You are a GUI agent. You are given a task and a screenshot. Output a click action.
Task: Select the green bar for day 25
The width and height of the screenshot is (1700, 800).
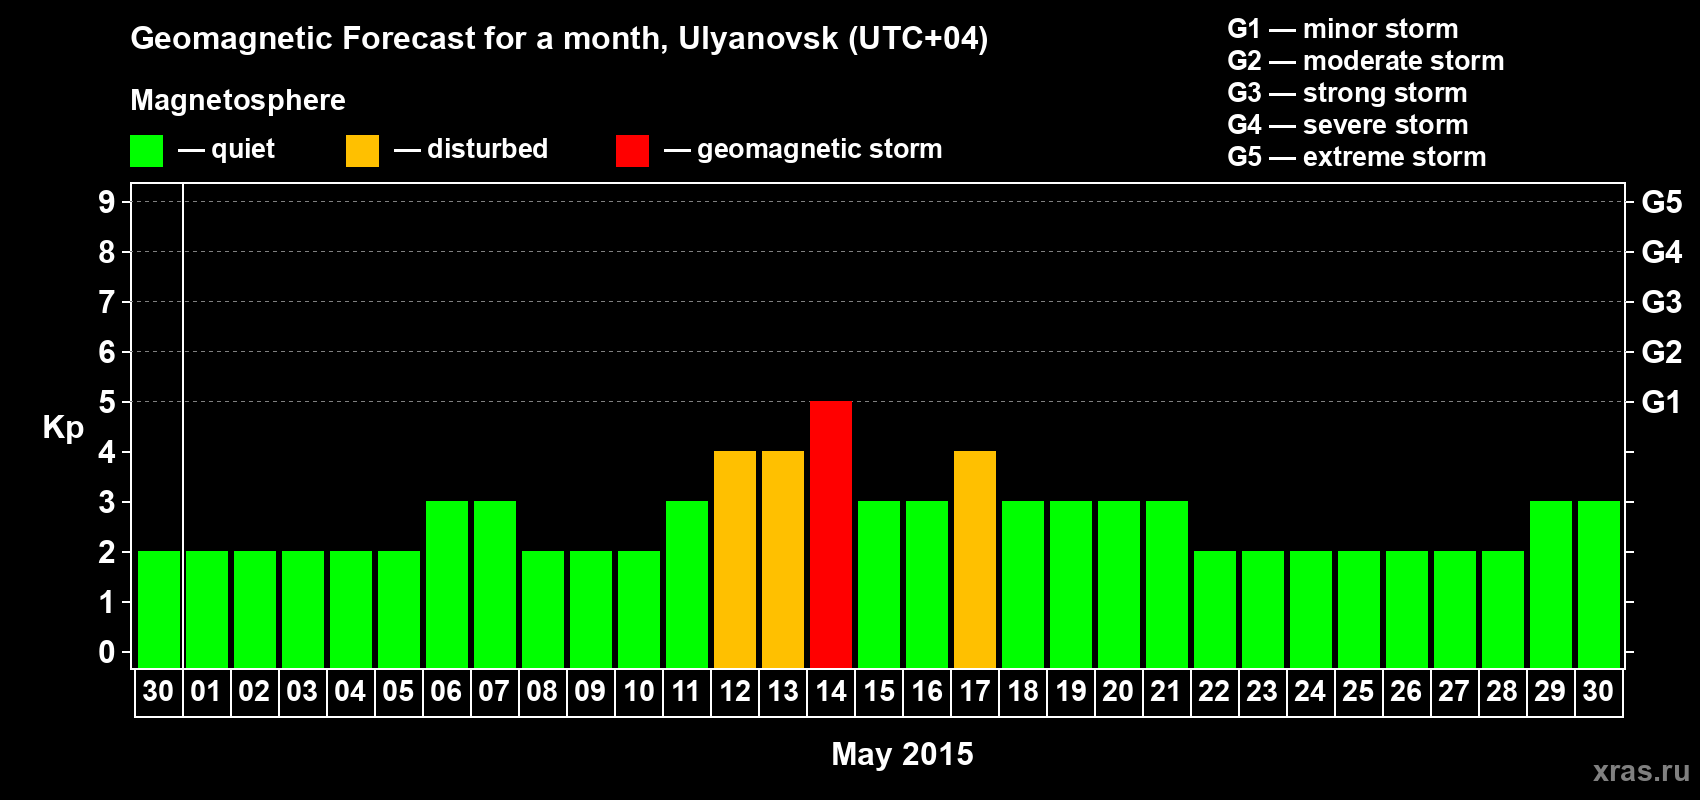click(1359, 609)
